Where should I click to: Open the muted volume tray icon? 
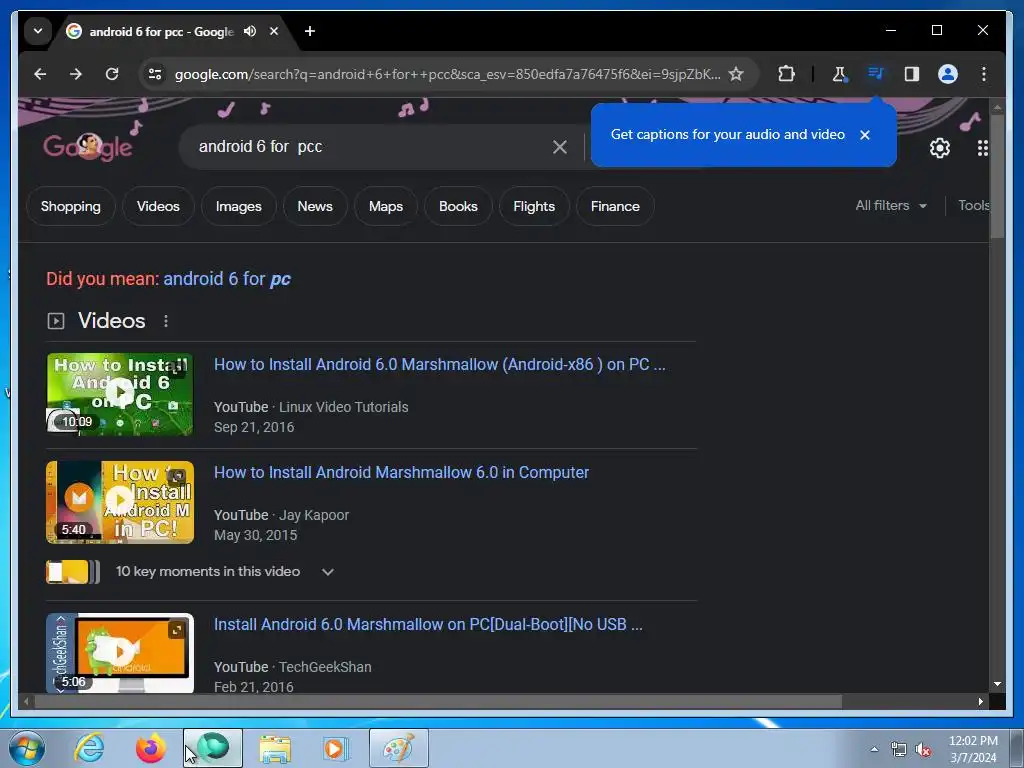(923, 749)
